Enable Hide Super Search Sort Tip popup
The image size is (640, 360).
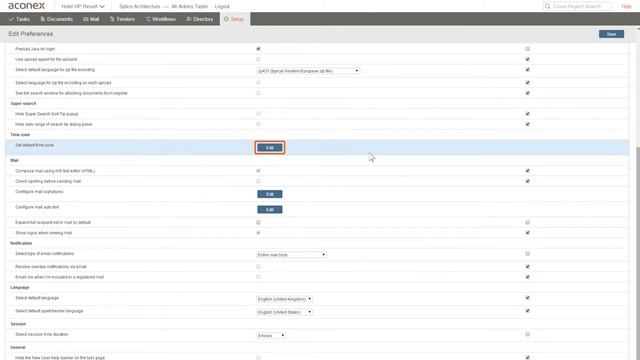point(258,113)
